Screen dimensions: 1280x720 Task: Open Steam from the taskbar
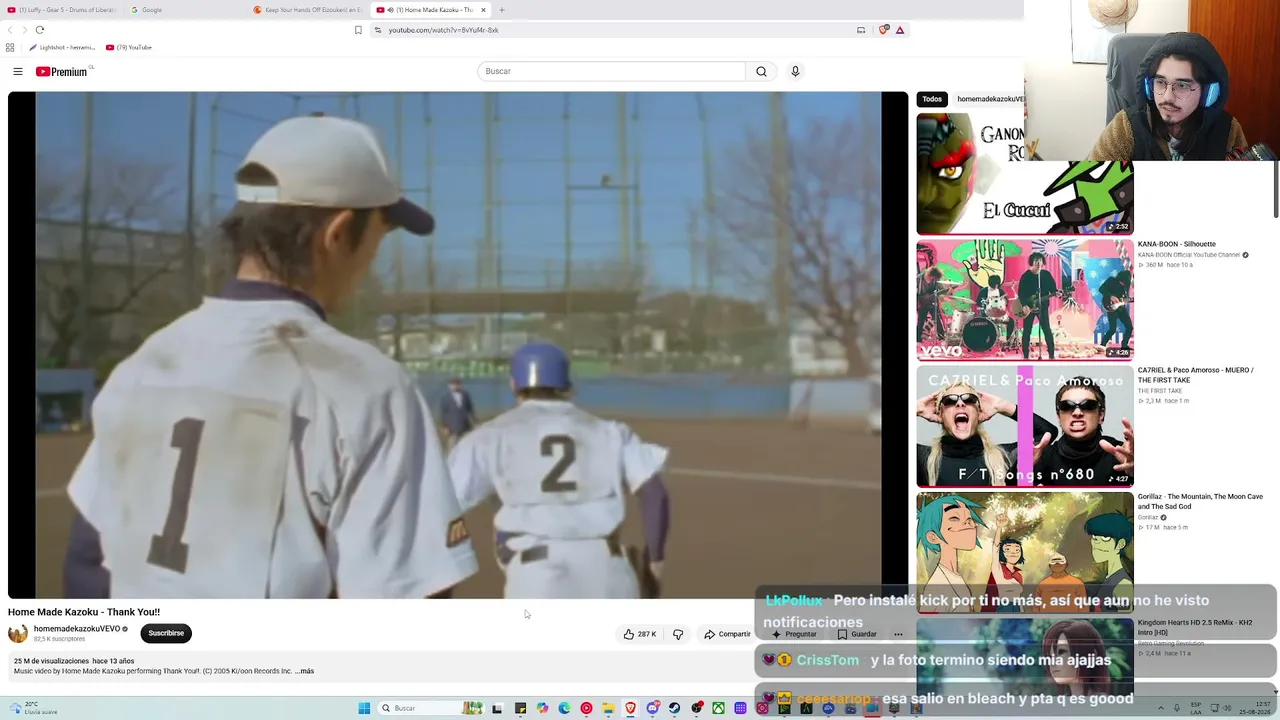tap(674, 708)
